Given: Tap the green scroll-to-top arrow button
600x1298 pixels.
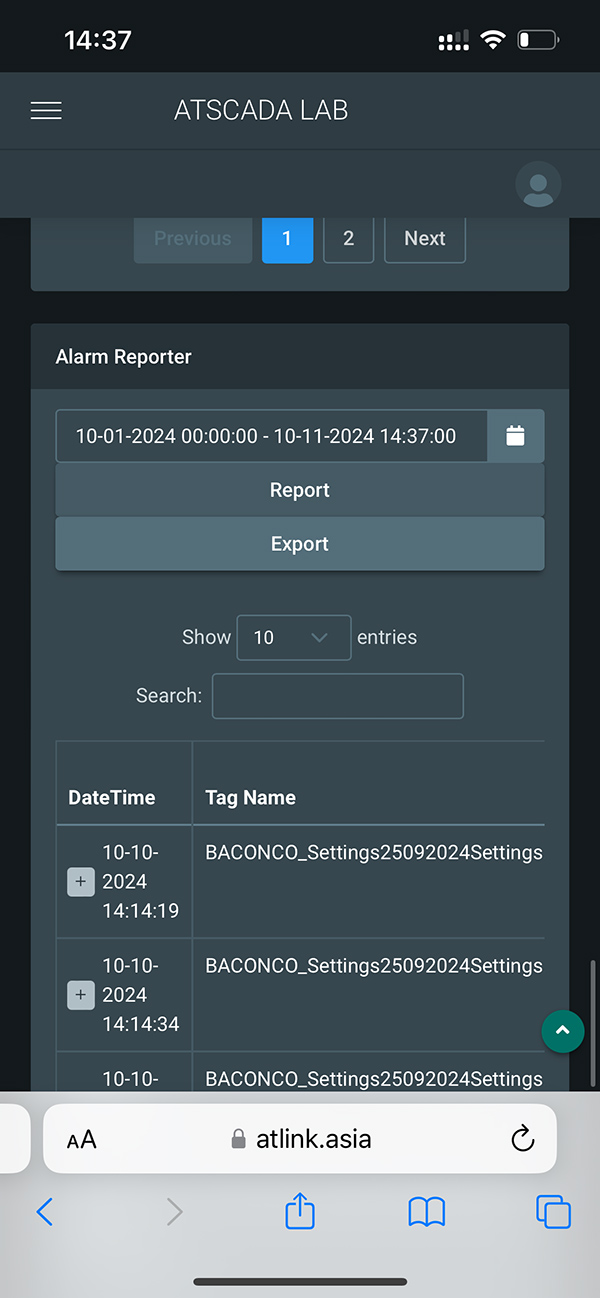Looking at the screenshot, I should pos(562,1031).
